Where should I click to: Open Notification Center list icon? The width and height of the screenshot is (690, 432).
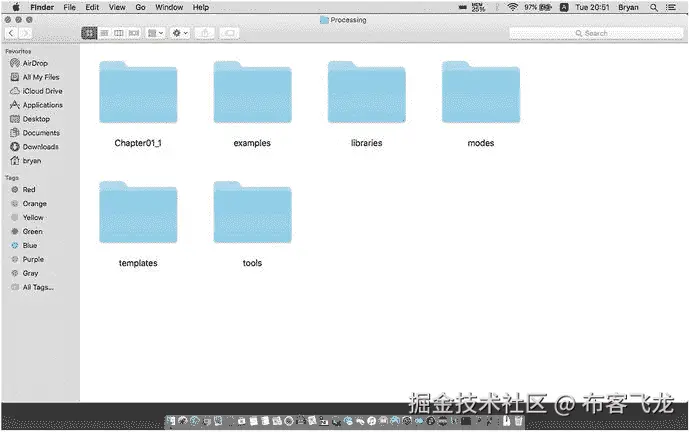(671, 7)
